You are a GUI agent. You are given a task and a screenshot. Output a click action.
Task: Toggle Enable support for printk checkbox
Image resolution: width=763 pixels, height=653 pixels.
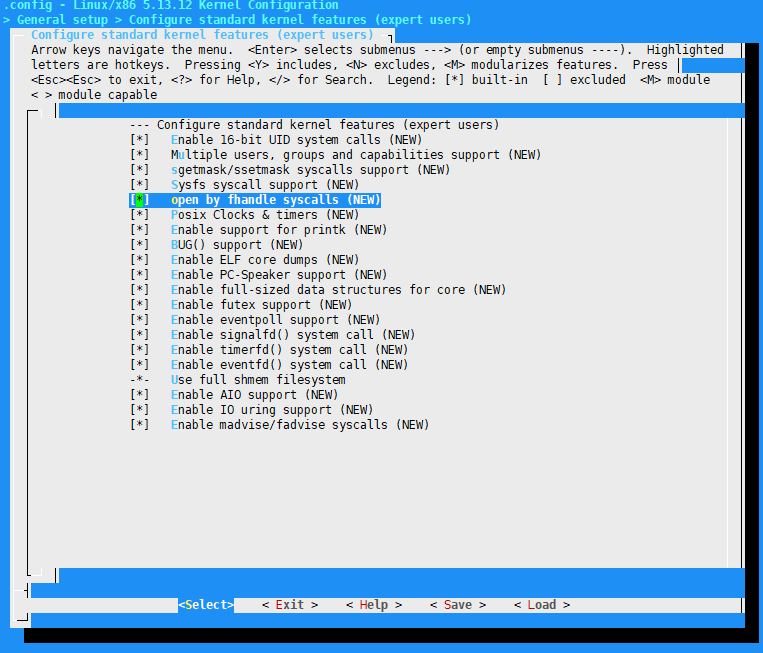[x=139, y=230]
